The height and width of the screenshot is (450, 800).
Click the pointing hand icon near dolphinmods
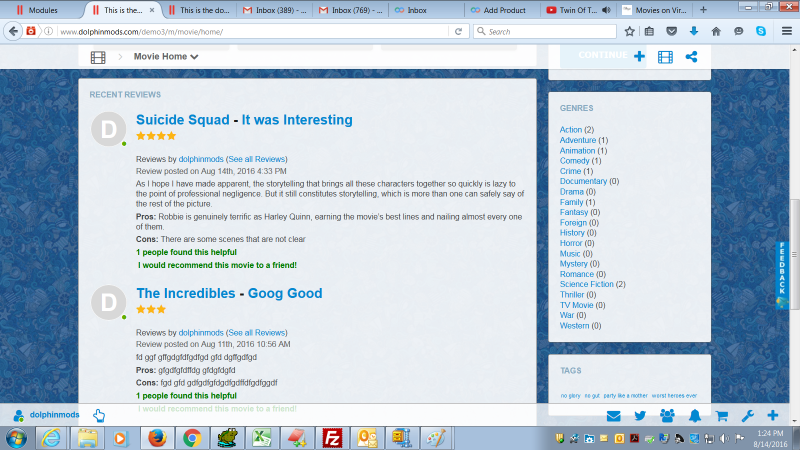click(x=99, y=415)
